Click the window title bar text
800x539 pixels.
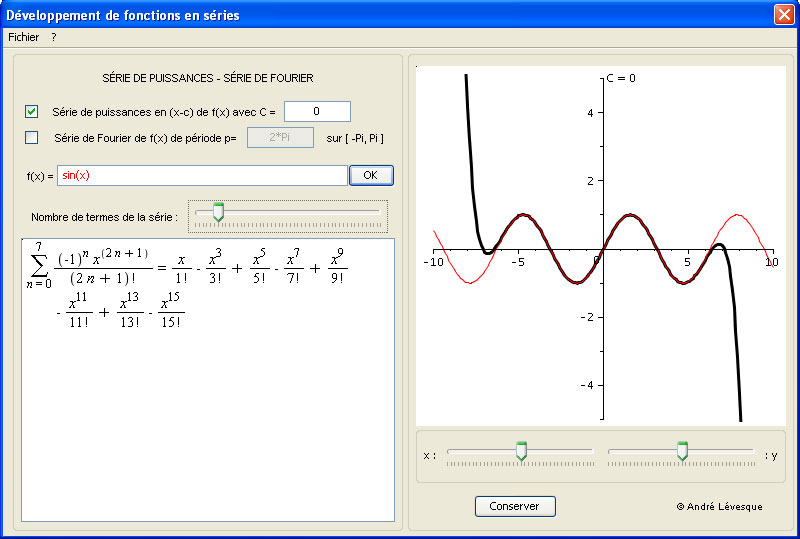coord(125,16)
